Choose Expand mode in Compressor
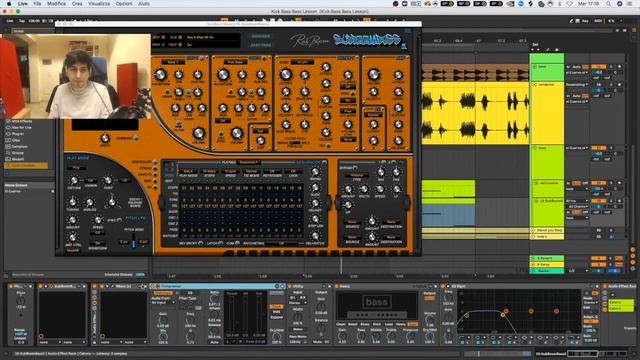This screenshot has height=360, width=640. (276, 317)
